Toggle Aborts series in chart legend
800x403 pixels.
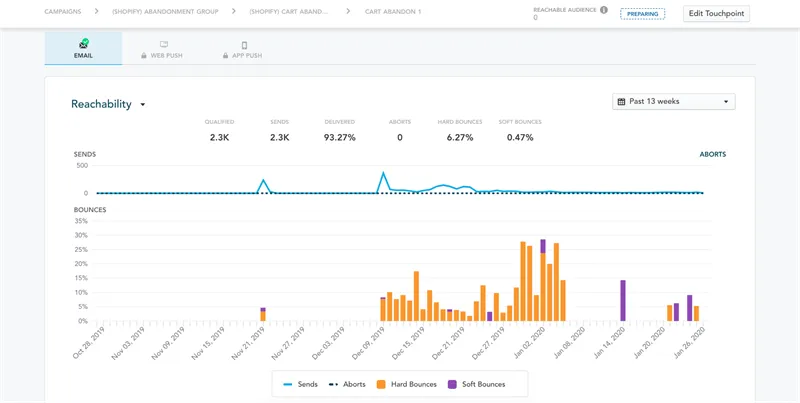coord(346,384)
